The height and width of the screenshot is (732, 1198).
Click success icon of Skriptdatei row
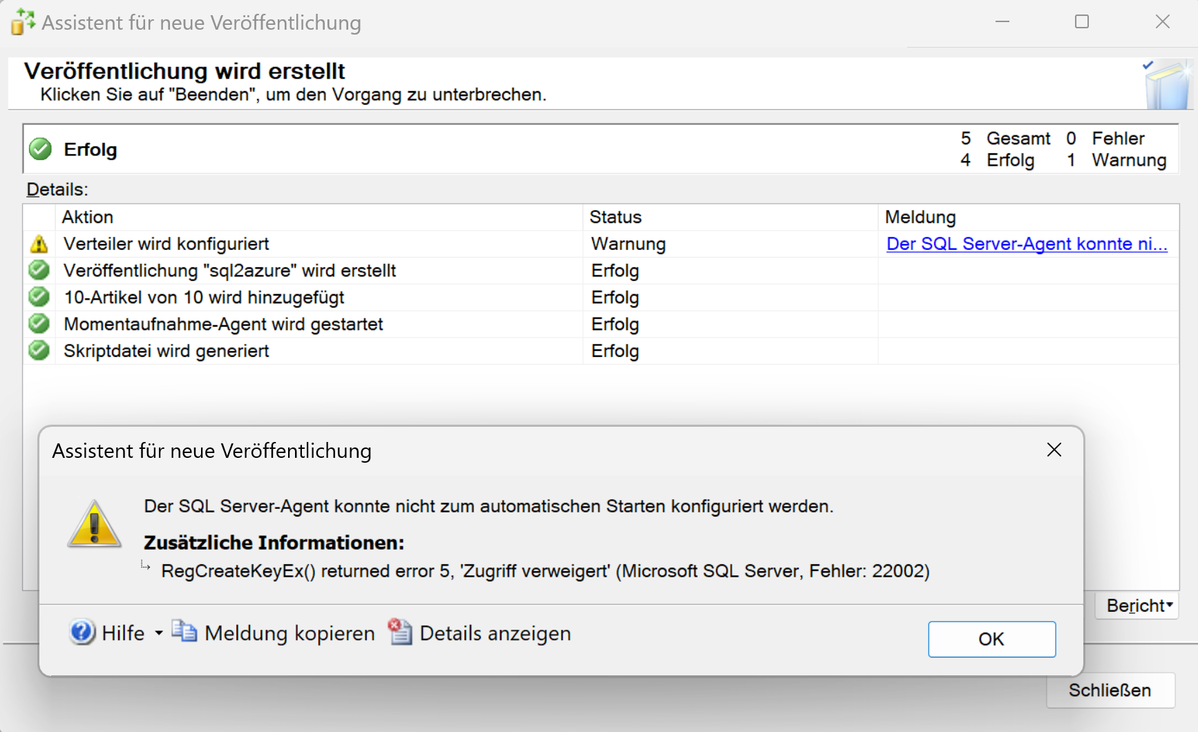(39, 350)
